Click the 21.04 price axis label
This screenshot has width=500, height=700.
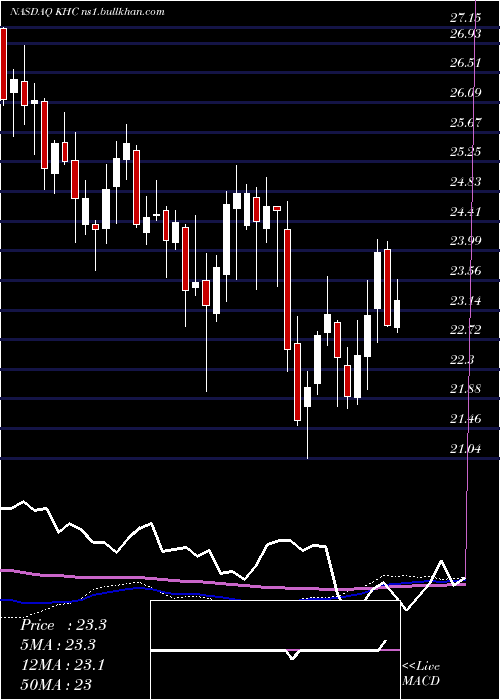466,448
